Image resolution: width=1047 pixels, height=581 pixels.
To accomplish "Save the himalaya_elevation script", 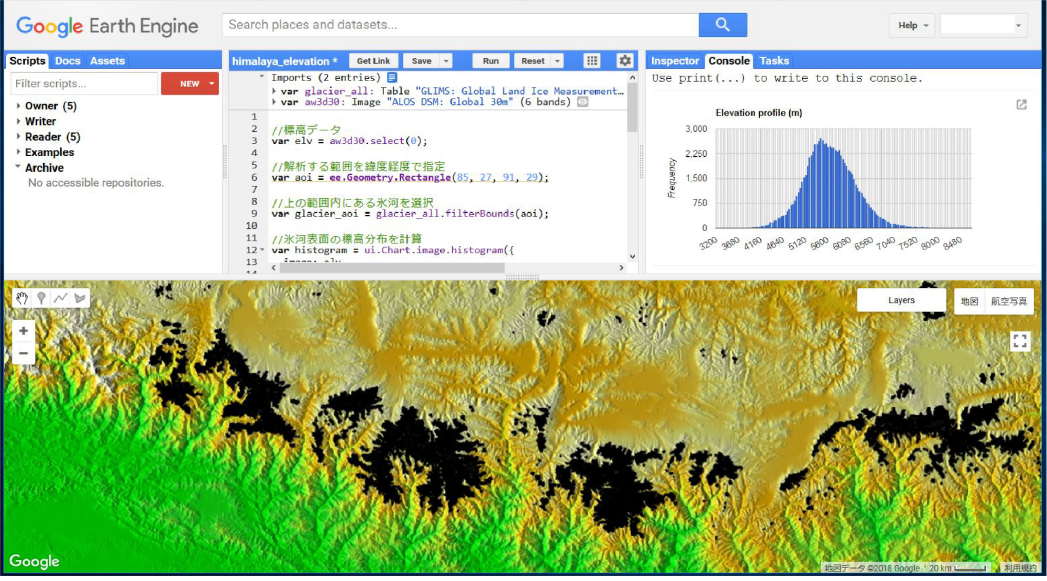I will click(x=421, y=61).
